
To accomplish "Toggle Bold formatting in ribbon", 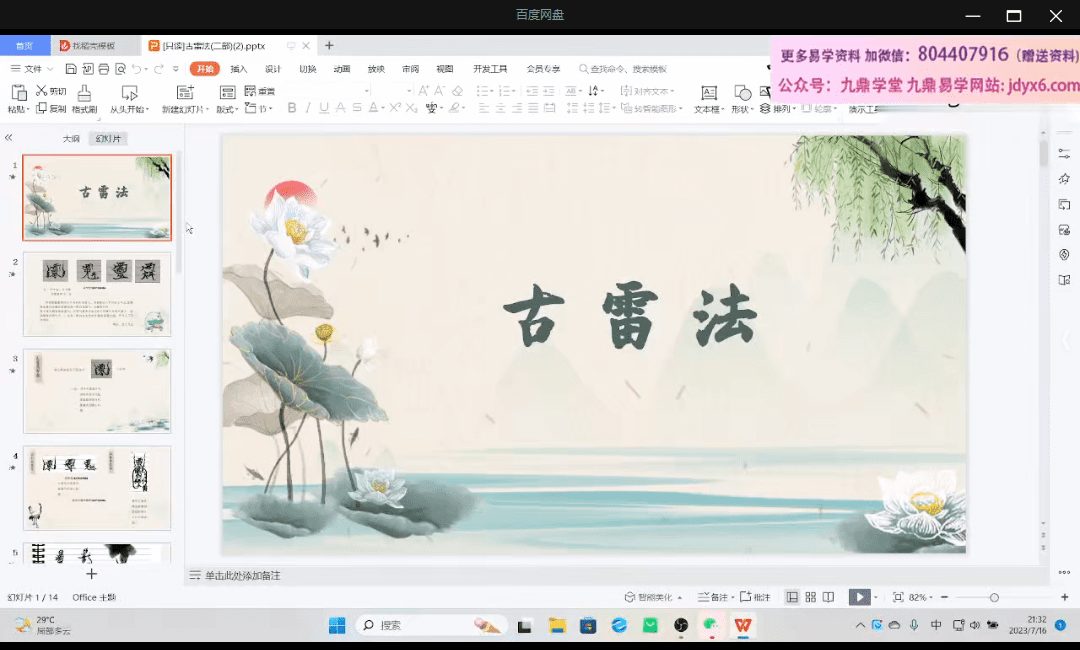I will [x=292, y=108].
